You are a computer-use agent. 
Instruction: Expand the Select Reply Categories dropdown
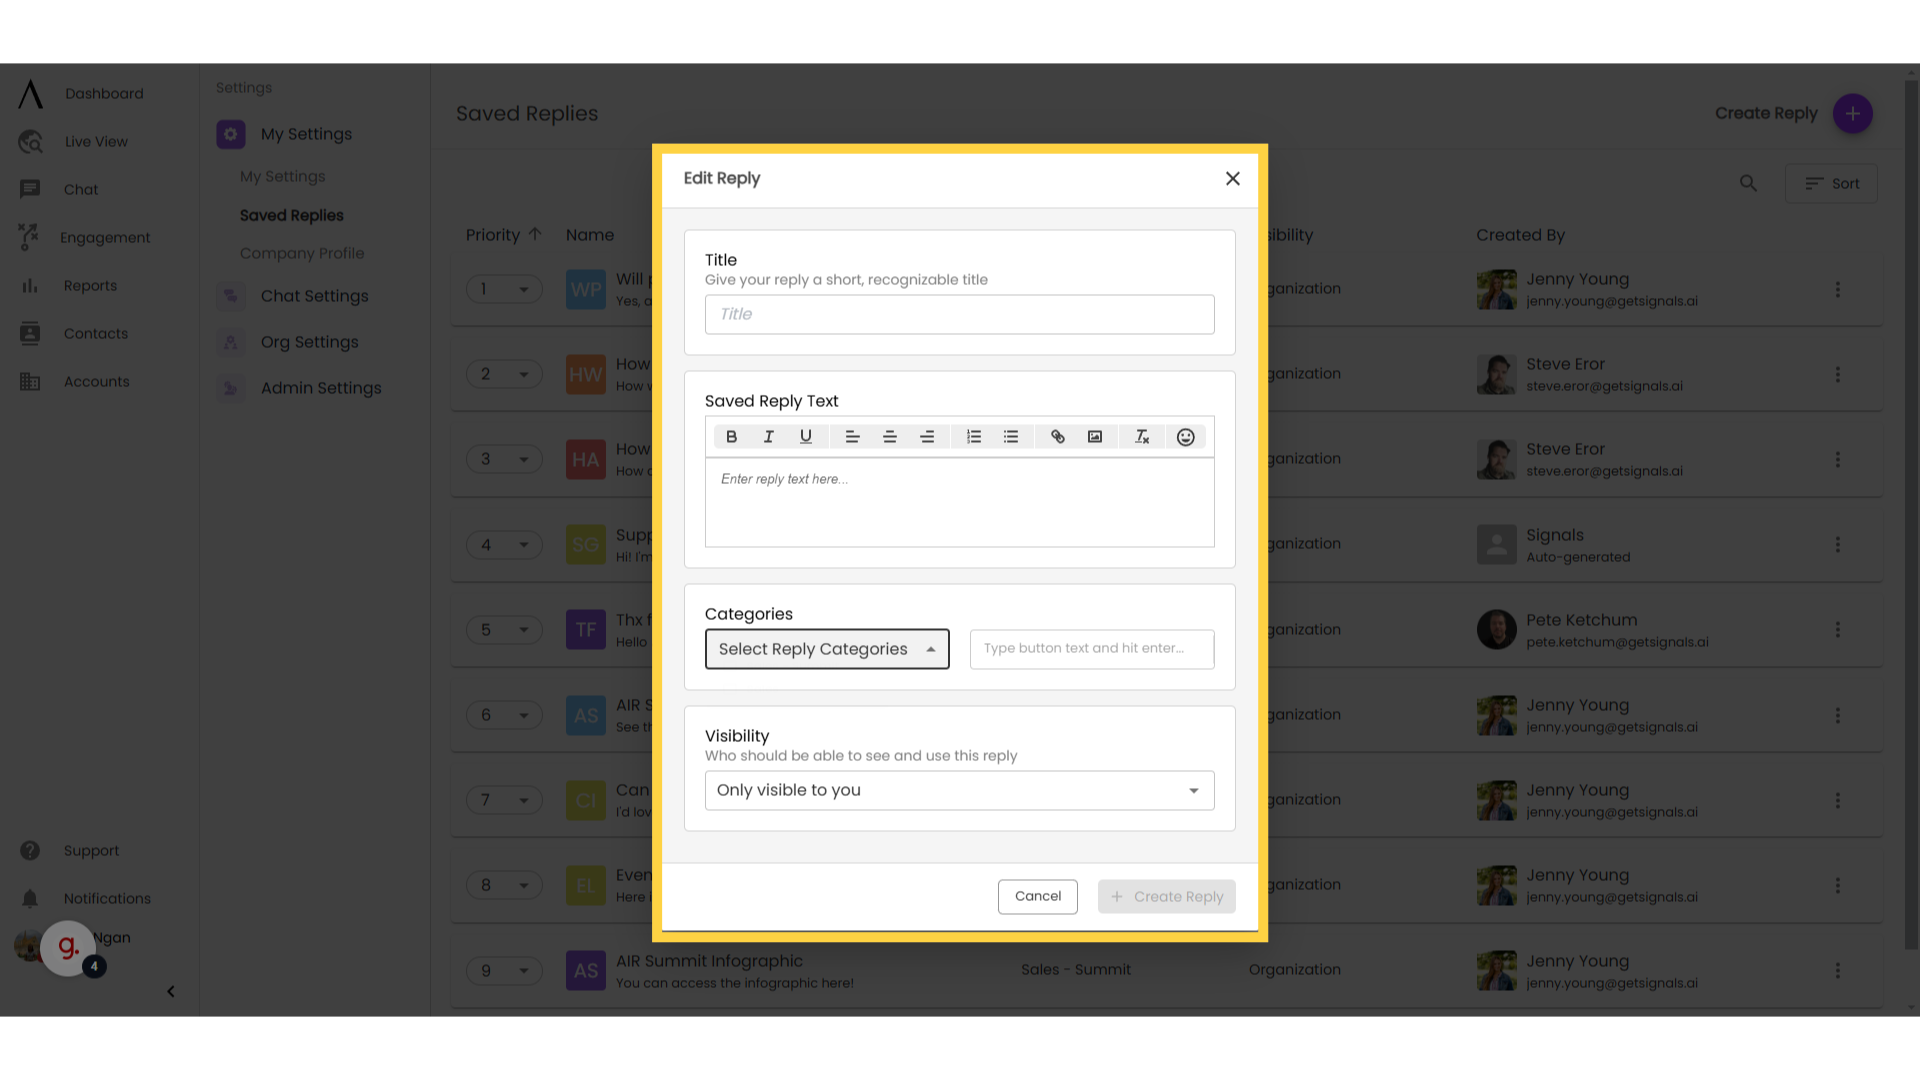827,649
